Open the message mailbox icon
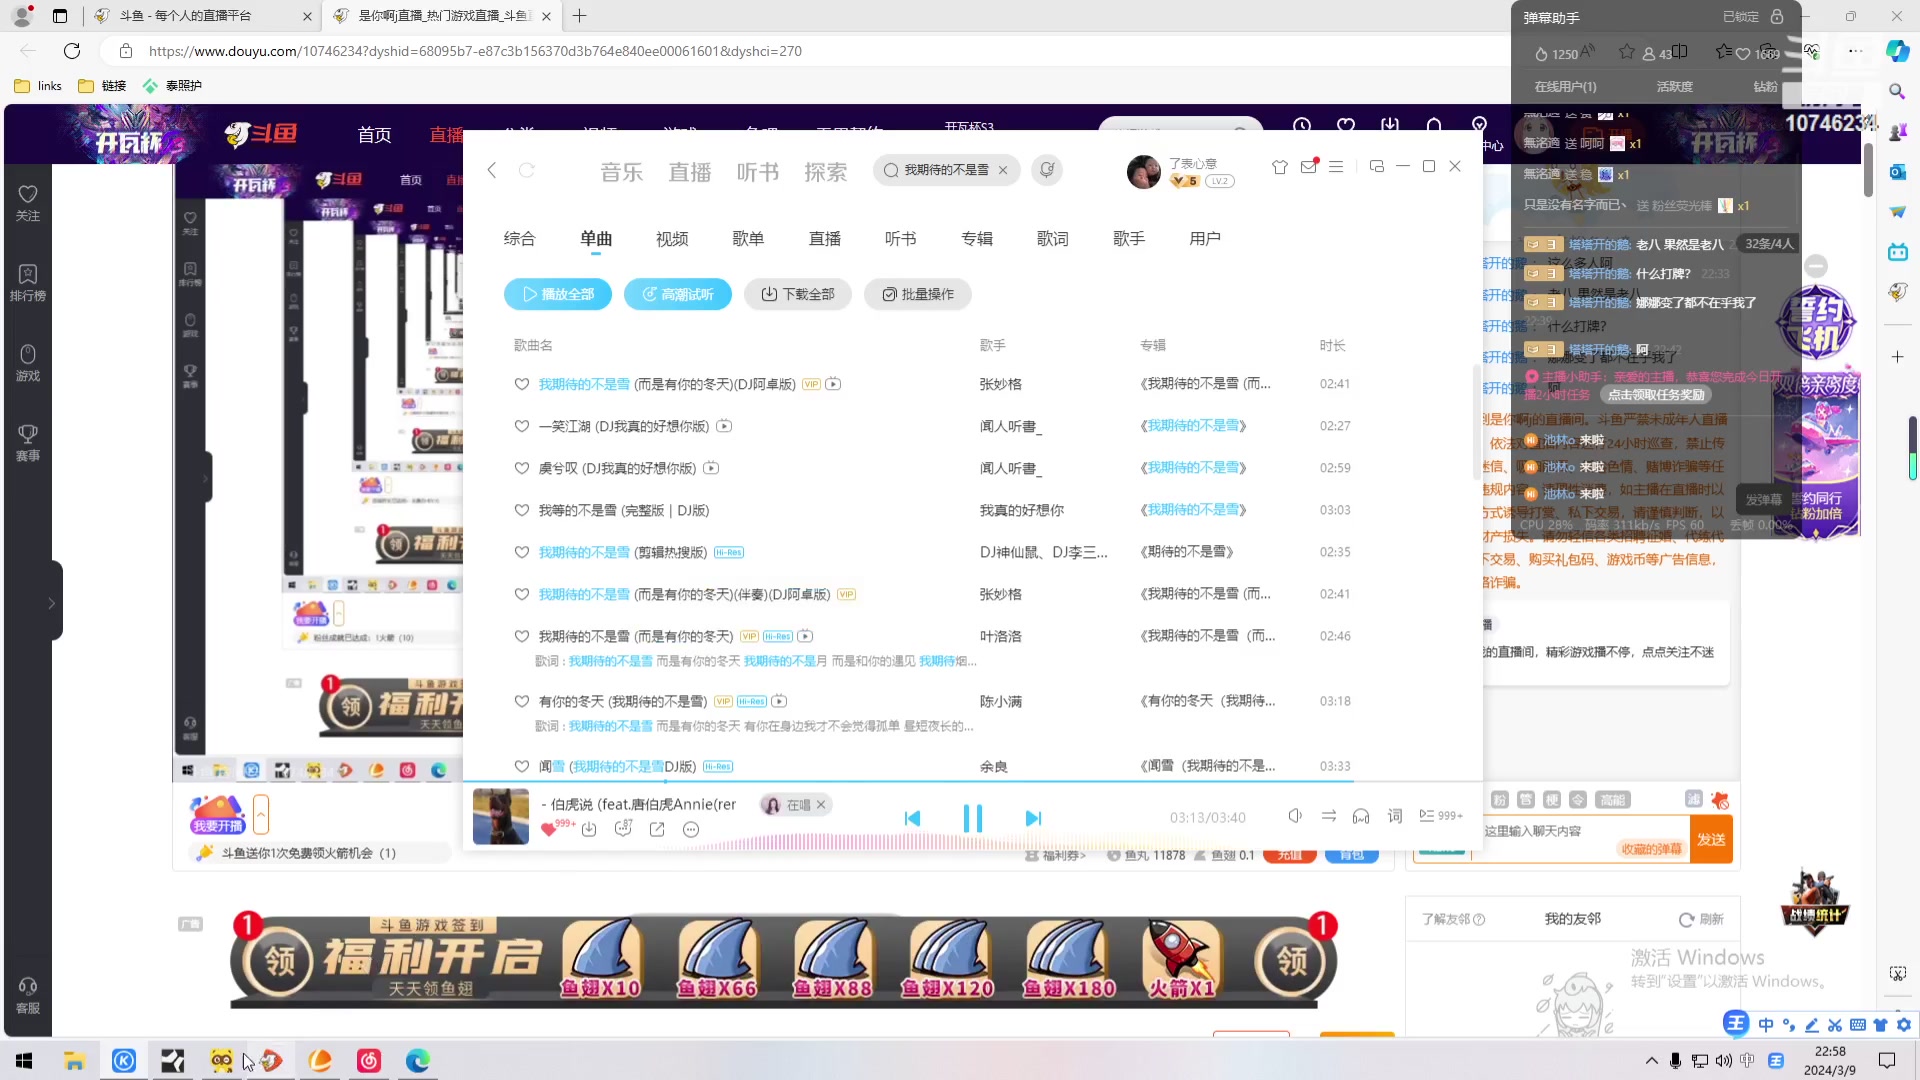This screenshot has height=1080, width=1920. point(1308,167)
